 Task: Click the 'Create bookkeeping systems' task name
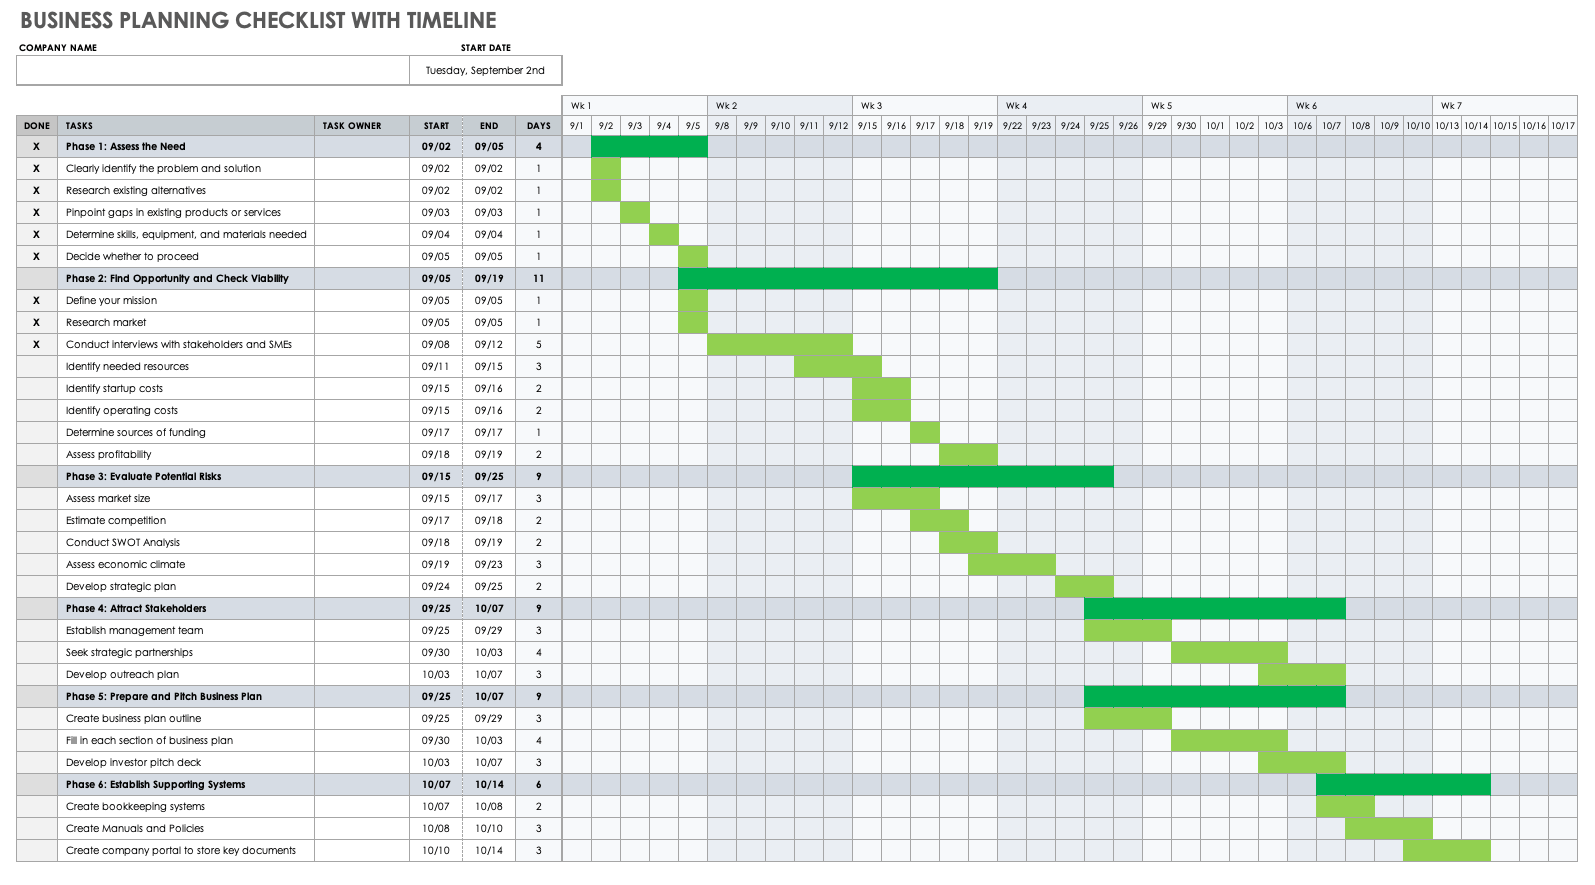click(136, 807)
